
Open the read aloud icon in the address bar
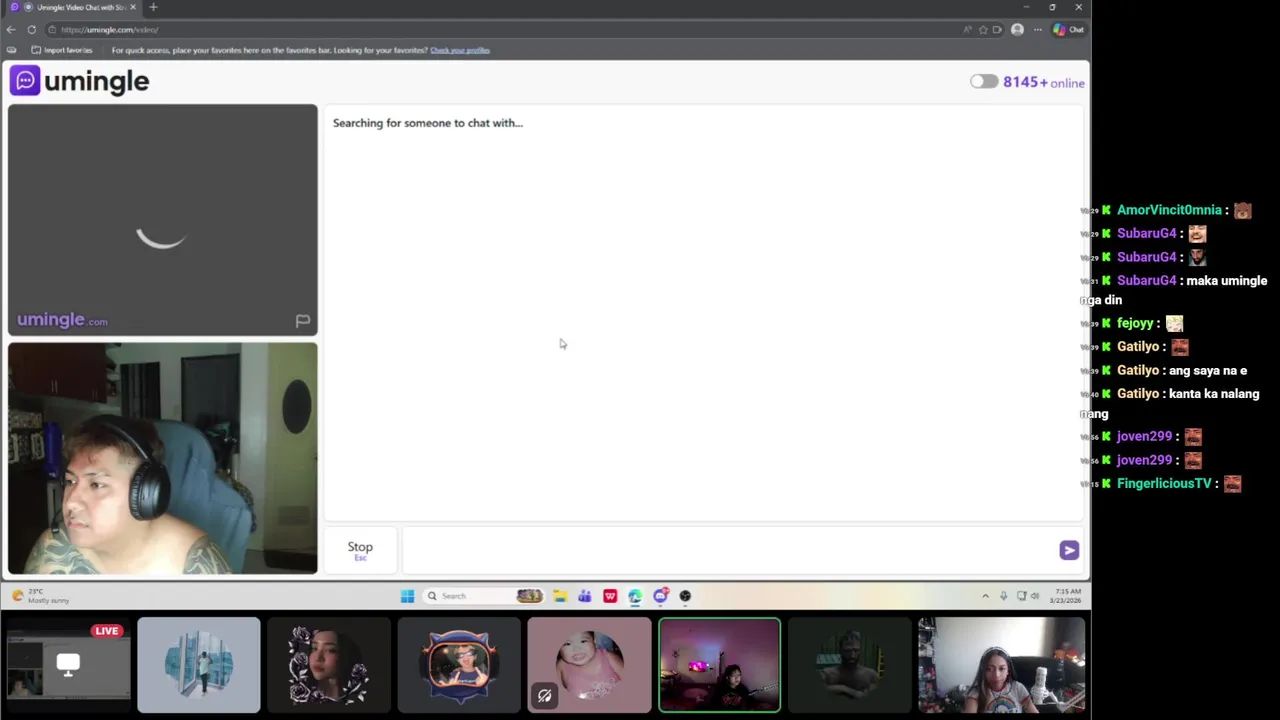point(967,30)
